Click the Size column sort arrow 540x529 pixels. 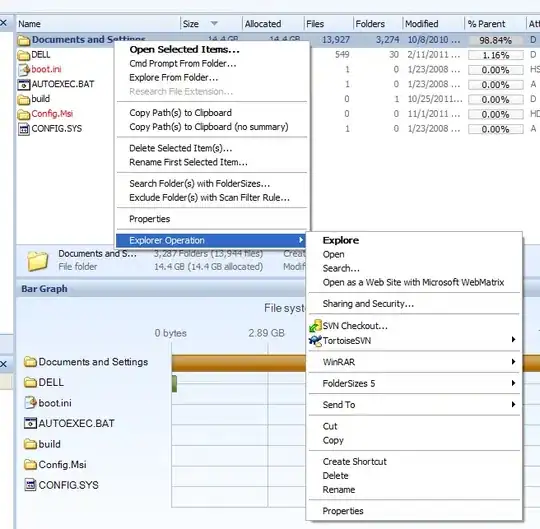(x=214, y=23)
